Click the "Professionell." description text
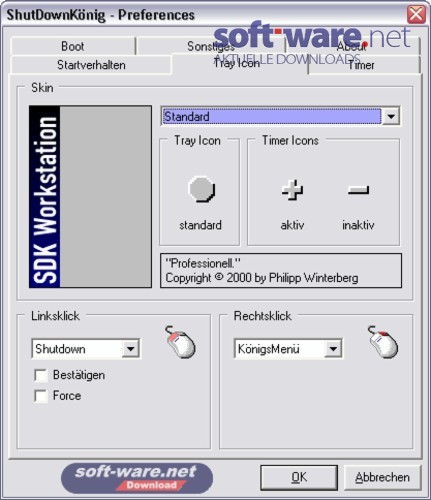The width and height of the screenshot is (431, 500). click(x=203, y=263)
